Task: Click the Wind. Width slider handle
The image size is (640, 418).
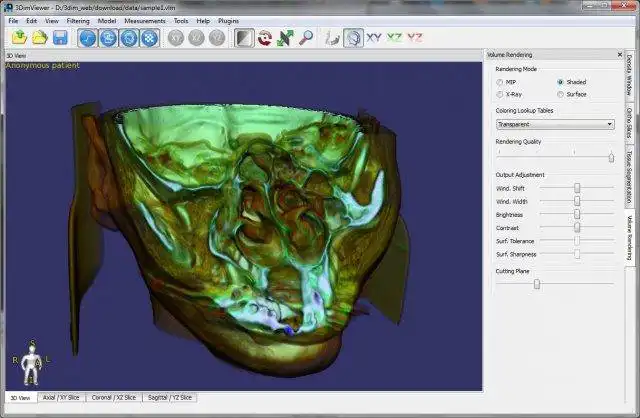Action: (x=577, y=201)
